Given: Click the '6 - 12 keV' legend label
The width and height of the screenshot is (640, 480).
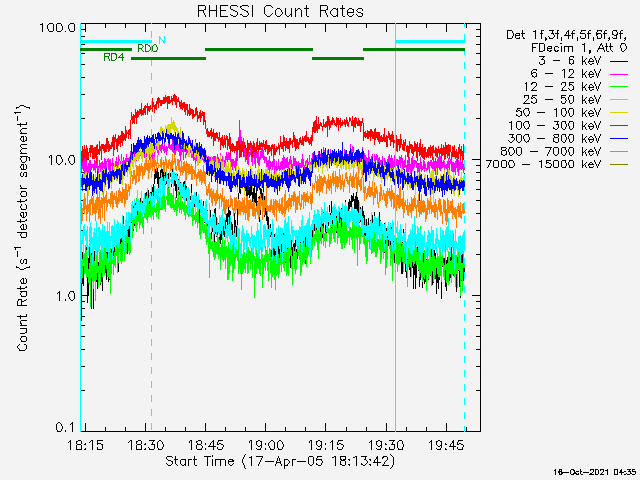Looking at the screenshot, I should [566, 74].
